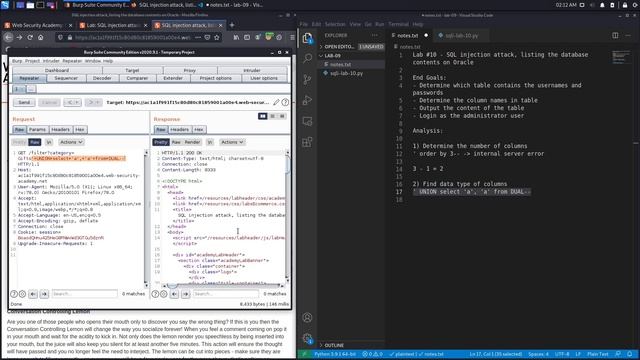The image size is (640, 360).
Task: Click the split editor icon in VS Code
Action: (x=615, y=36)
